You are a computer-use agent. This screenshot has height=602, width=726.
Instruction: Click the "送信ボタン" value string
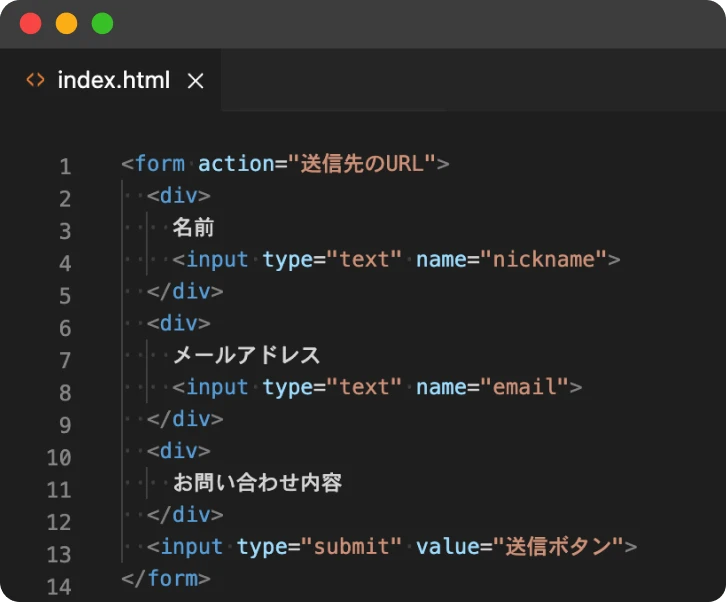click(x=558, y=546)
